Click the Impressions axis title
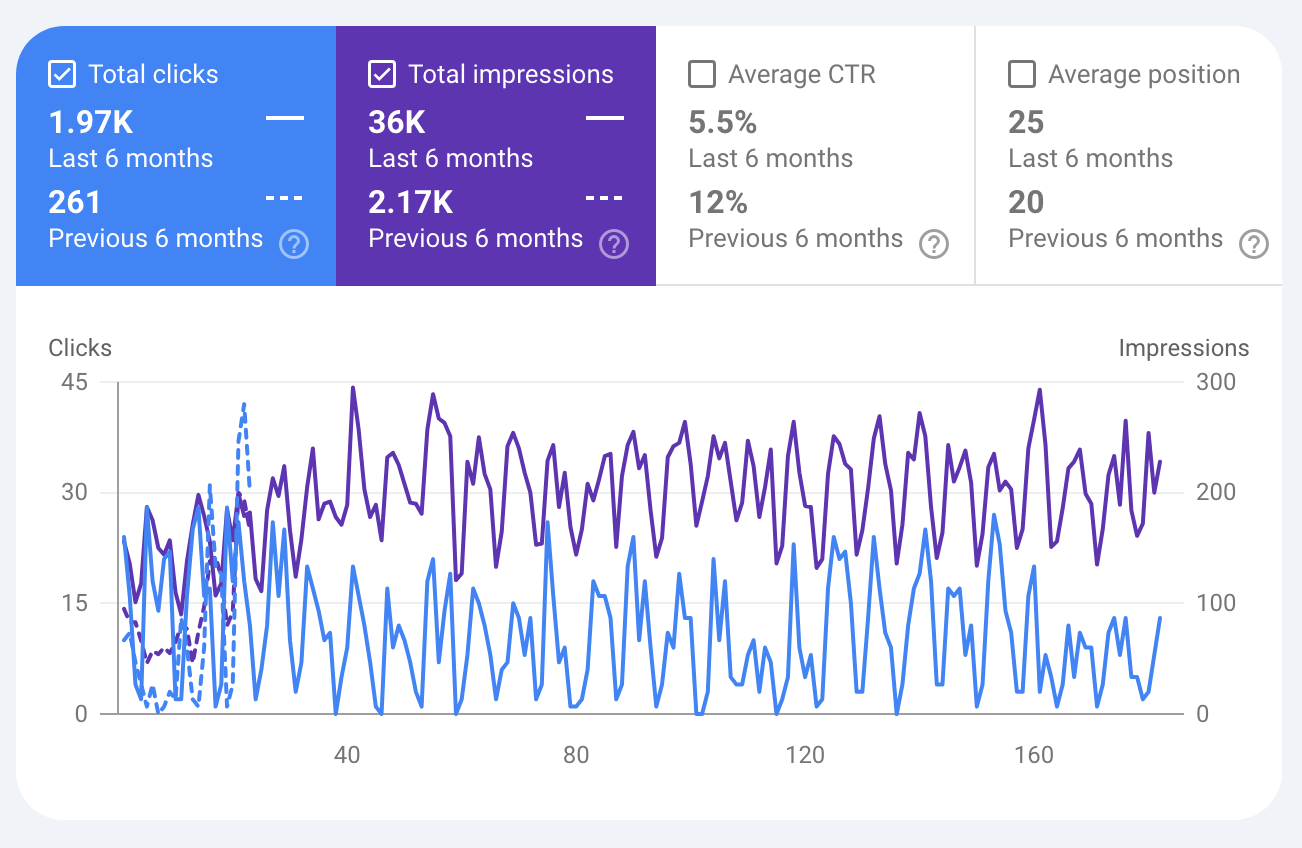Viewport: 1302px width, 848px height. pyautogui.click(x=1183, y=348)
